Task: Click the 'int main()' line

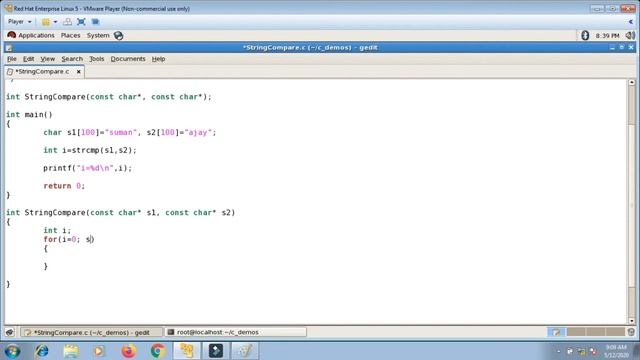Action: click(29, 115)
